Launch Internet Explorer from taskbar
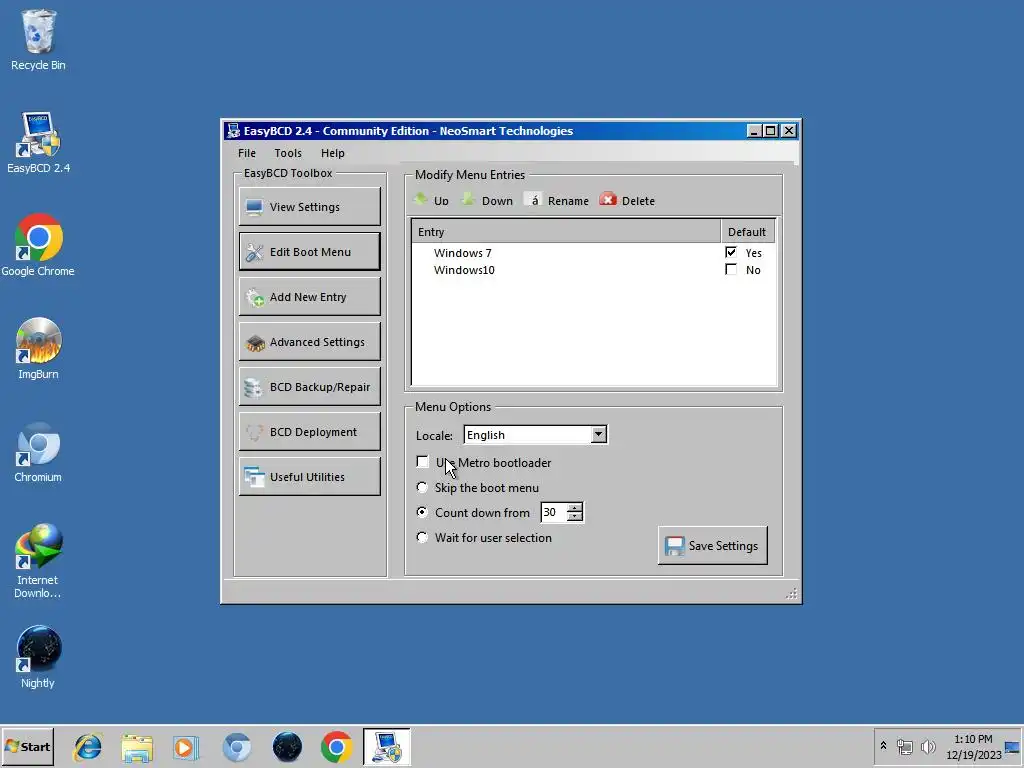The image size is (1024, 768). 88,747
